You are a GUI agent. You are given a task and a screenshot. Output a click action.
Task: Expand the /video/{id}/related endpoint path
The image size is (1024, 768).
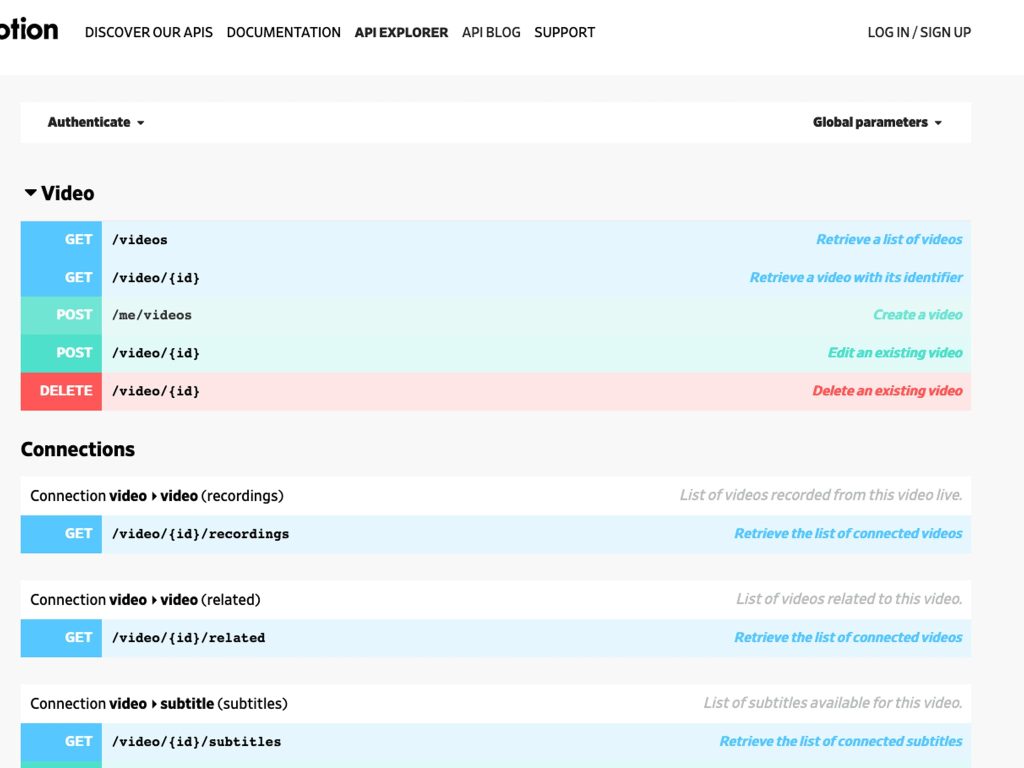coord(188,637)
